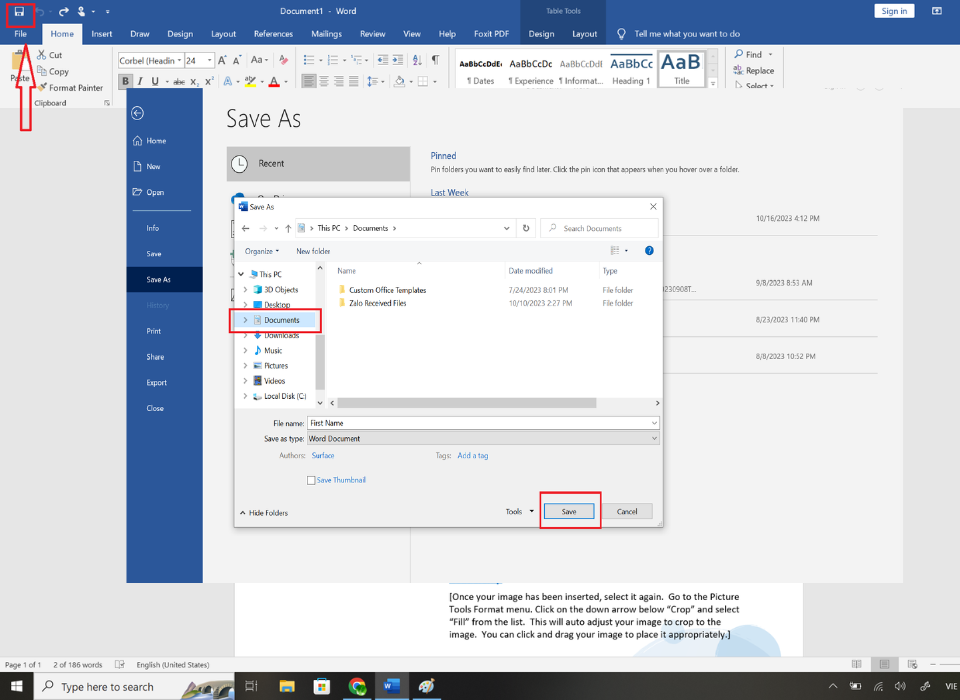Click the Save button in the dialog

[x=569, y=511]
